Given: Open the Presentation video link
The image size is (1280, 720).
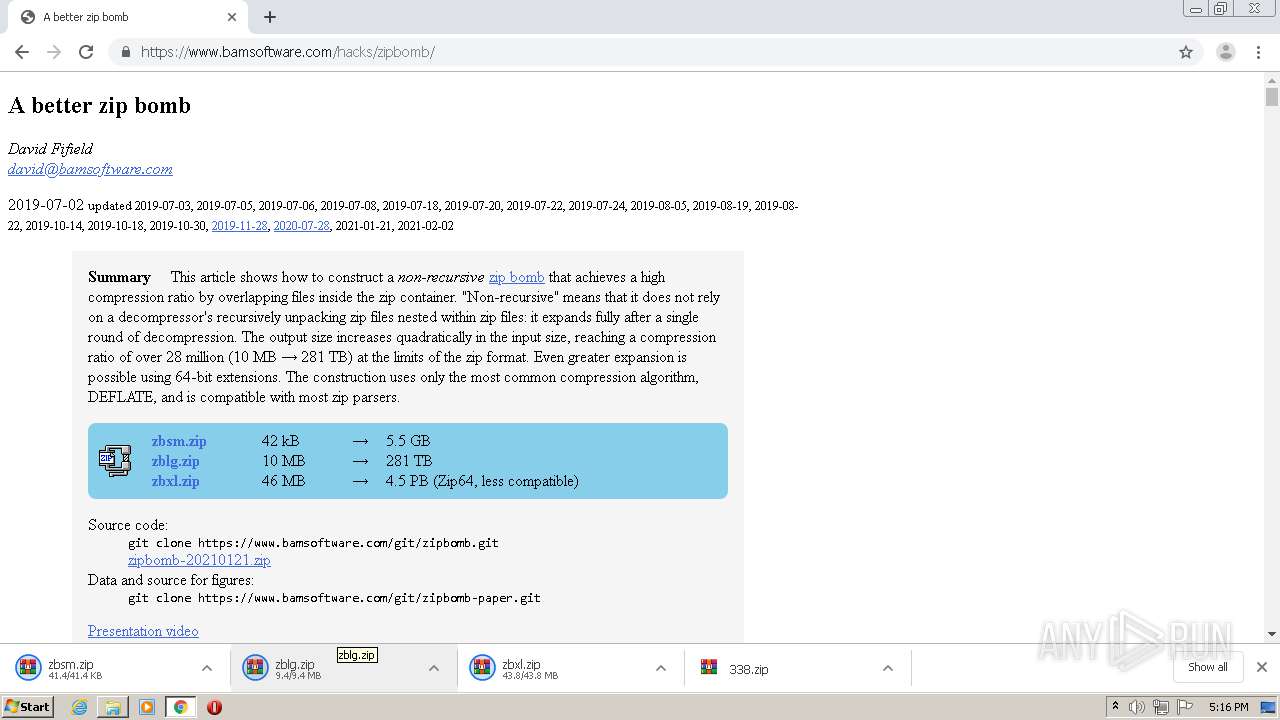Looking at the screenshot, I should [x=143, y=631].
